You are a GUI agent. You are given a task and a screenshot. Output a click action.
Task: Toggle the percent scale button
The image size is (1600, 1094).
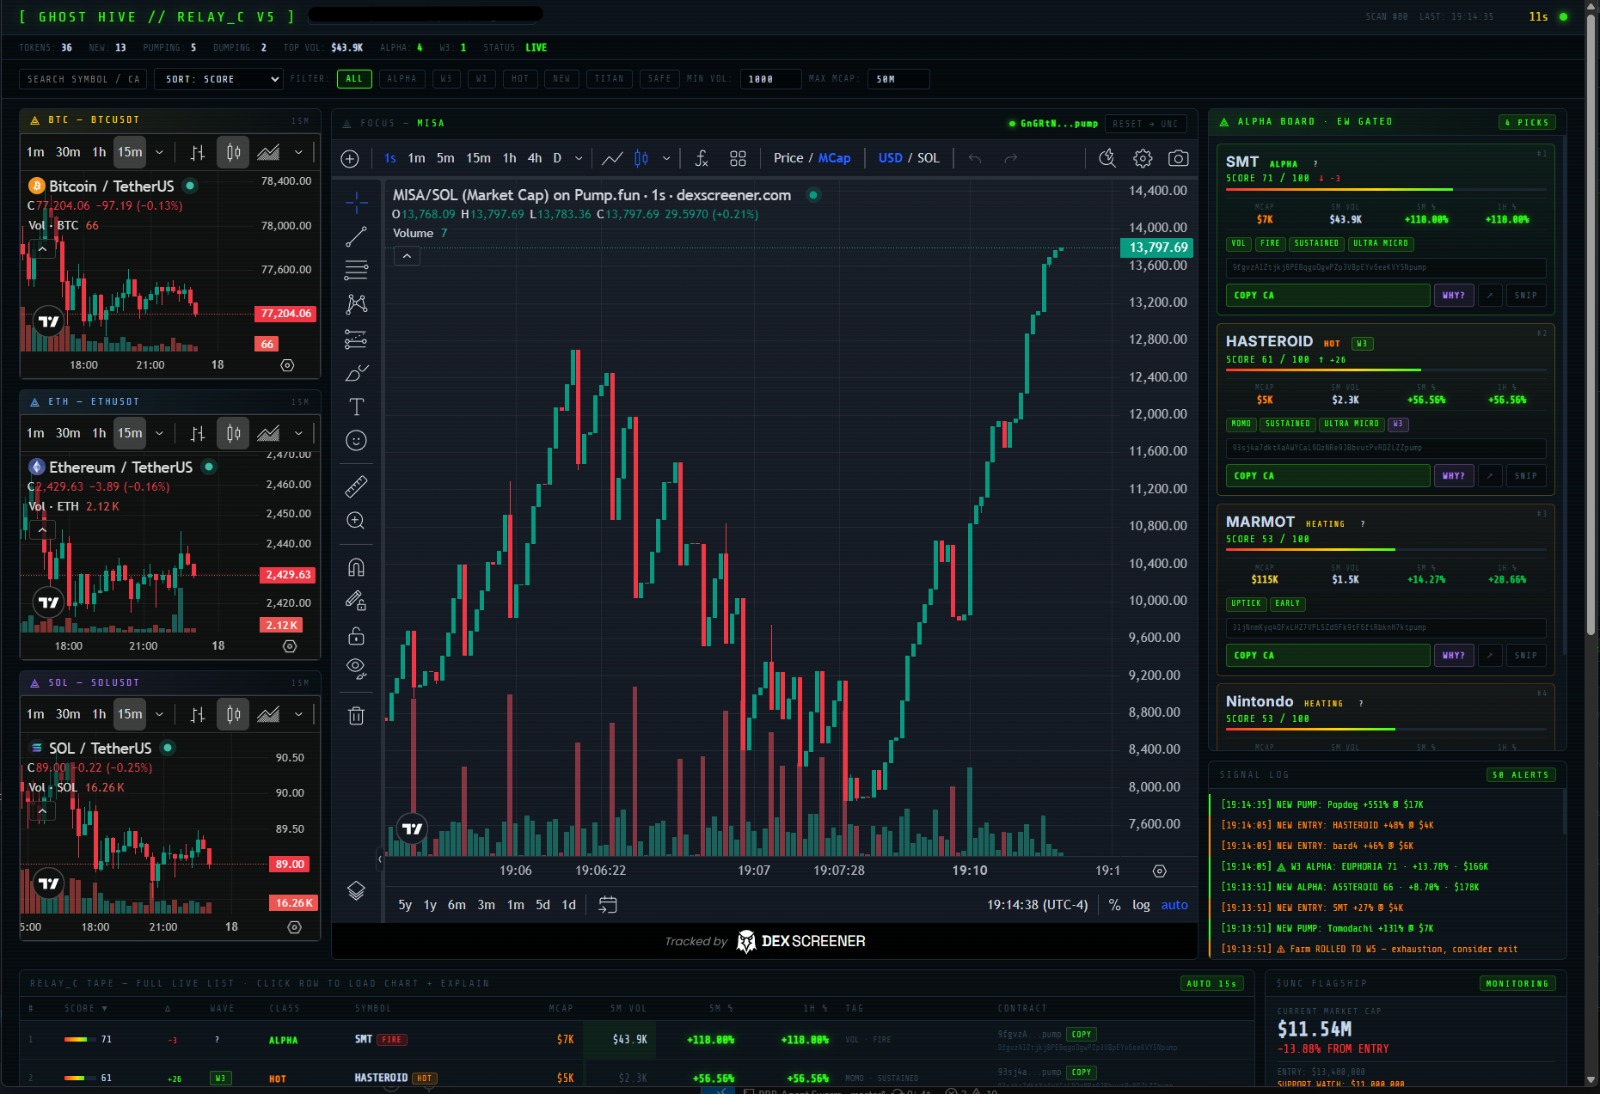pos(1114,905)
